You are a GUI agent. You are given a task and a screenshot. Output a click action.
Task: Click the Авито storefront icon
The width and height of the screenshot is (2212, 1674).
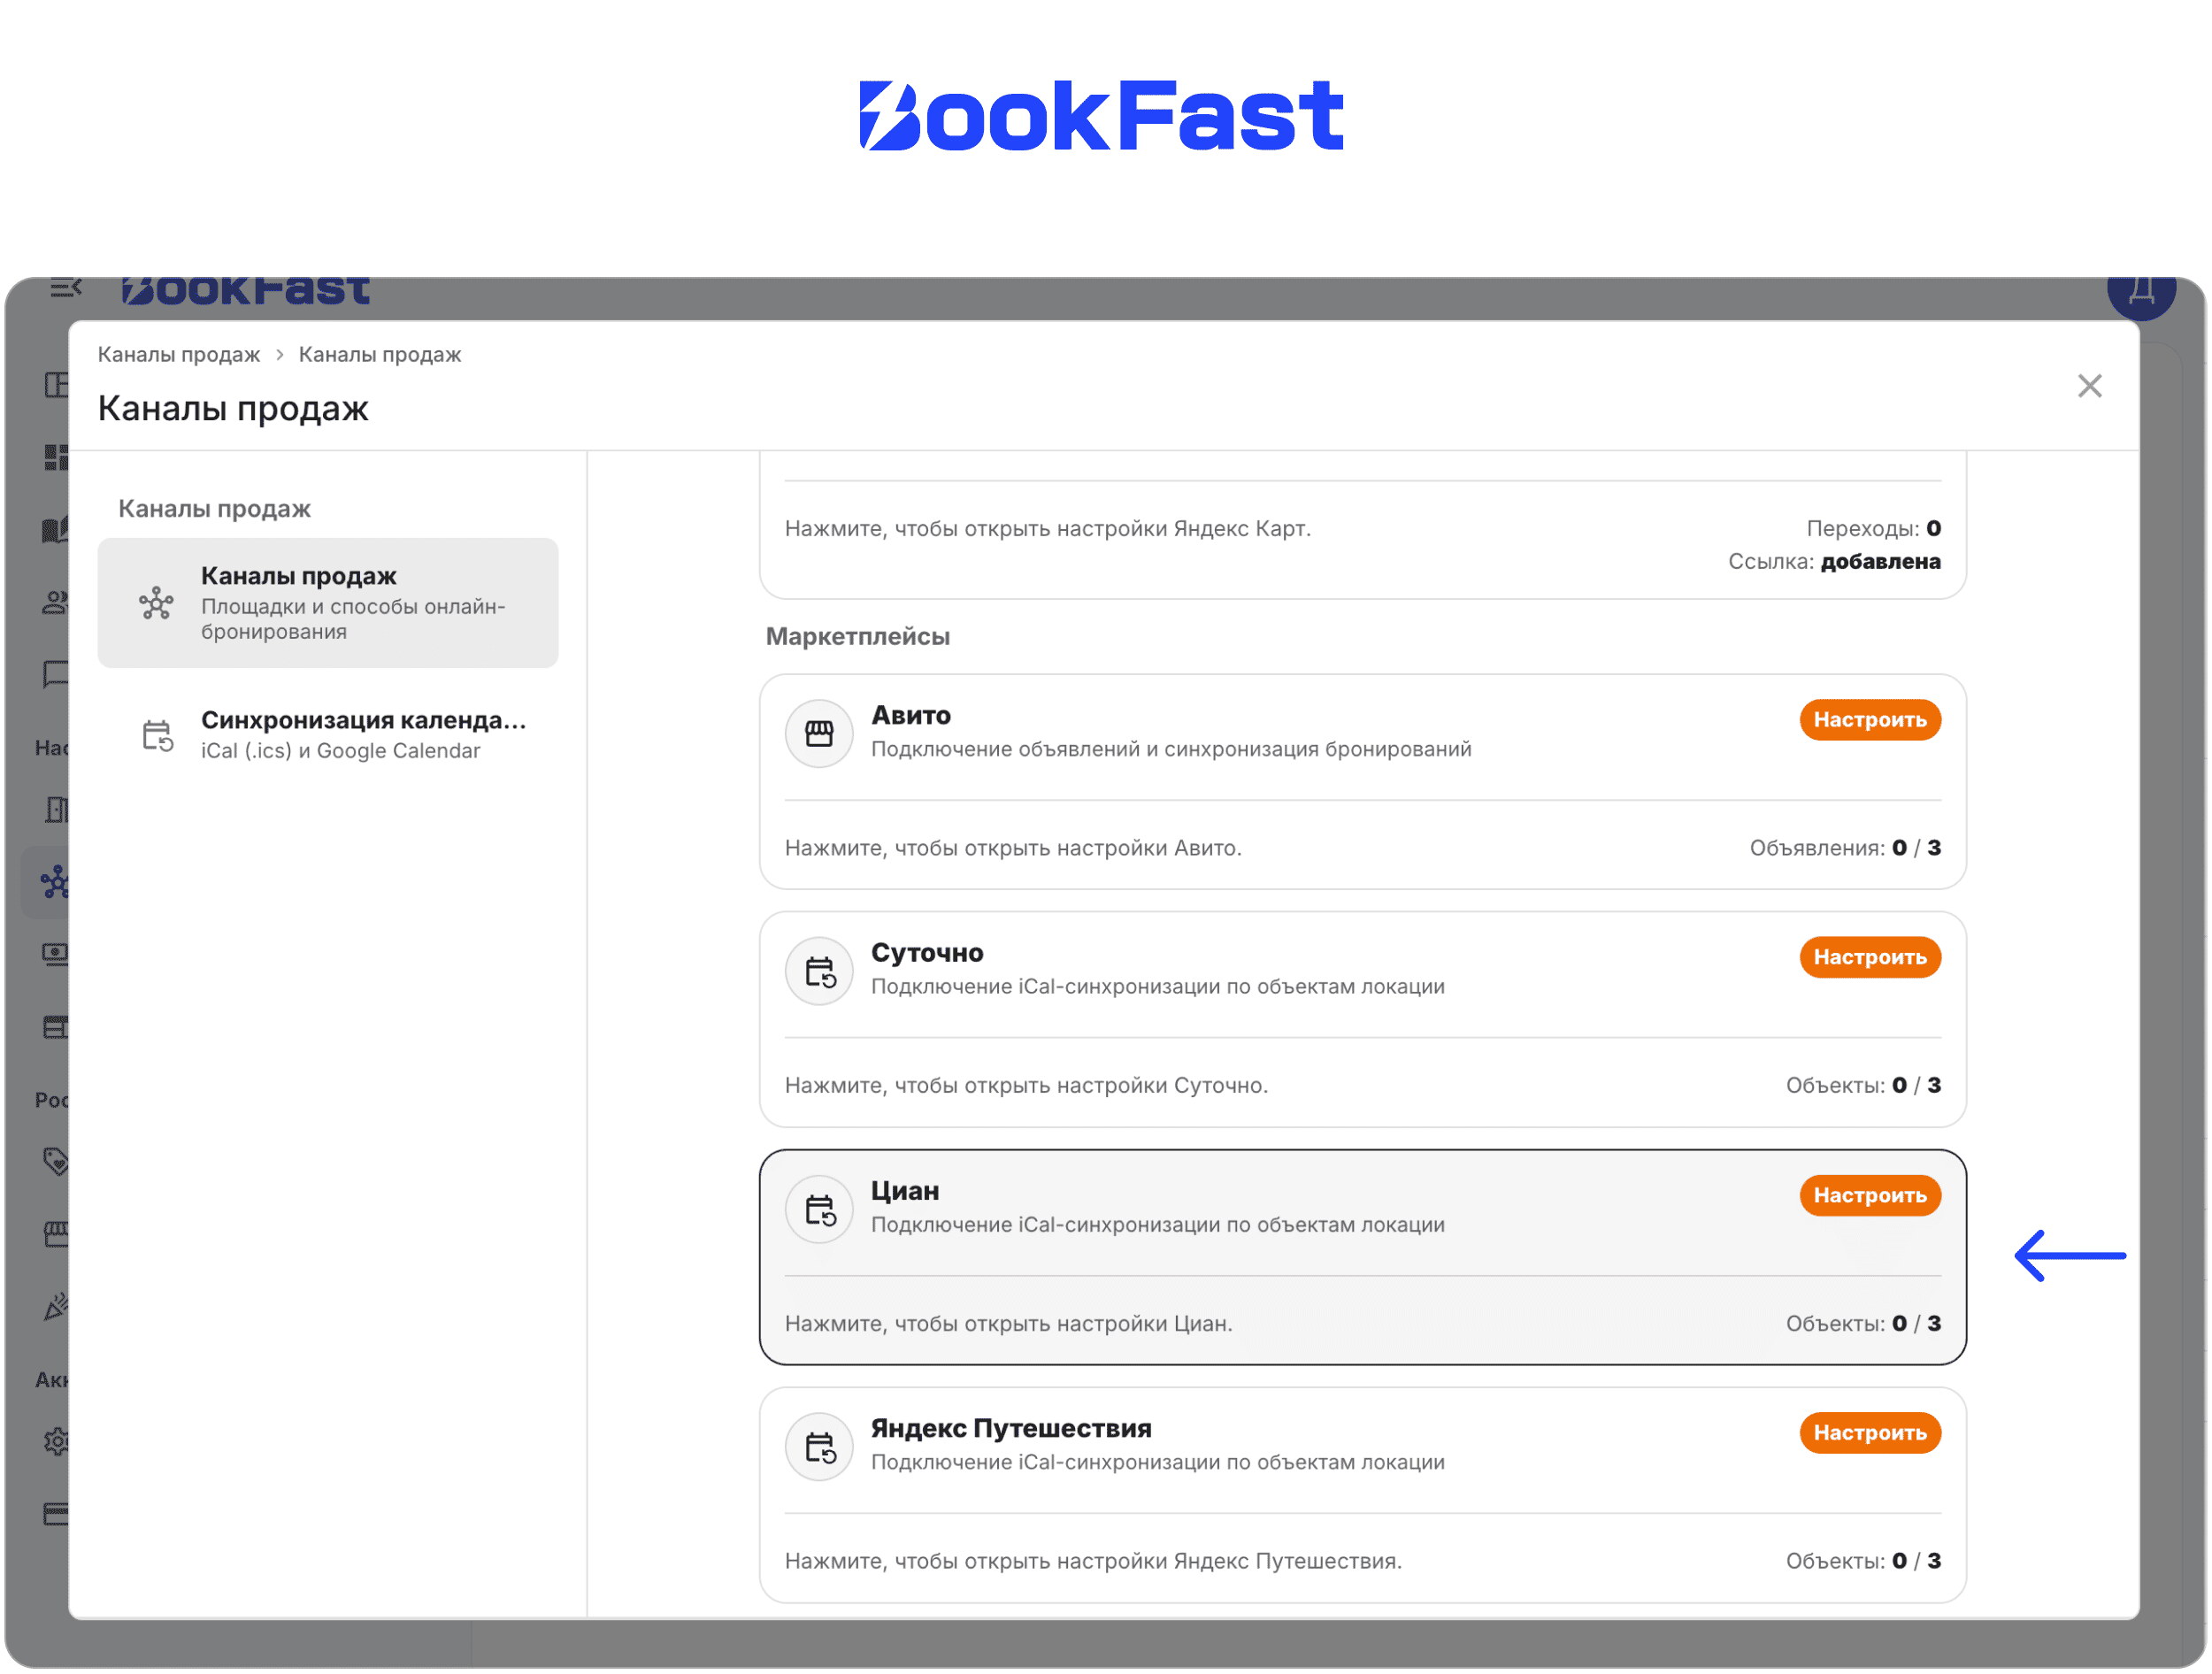click(x=819, y=734)
